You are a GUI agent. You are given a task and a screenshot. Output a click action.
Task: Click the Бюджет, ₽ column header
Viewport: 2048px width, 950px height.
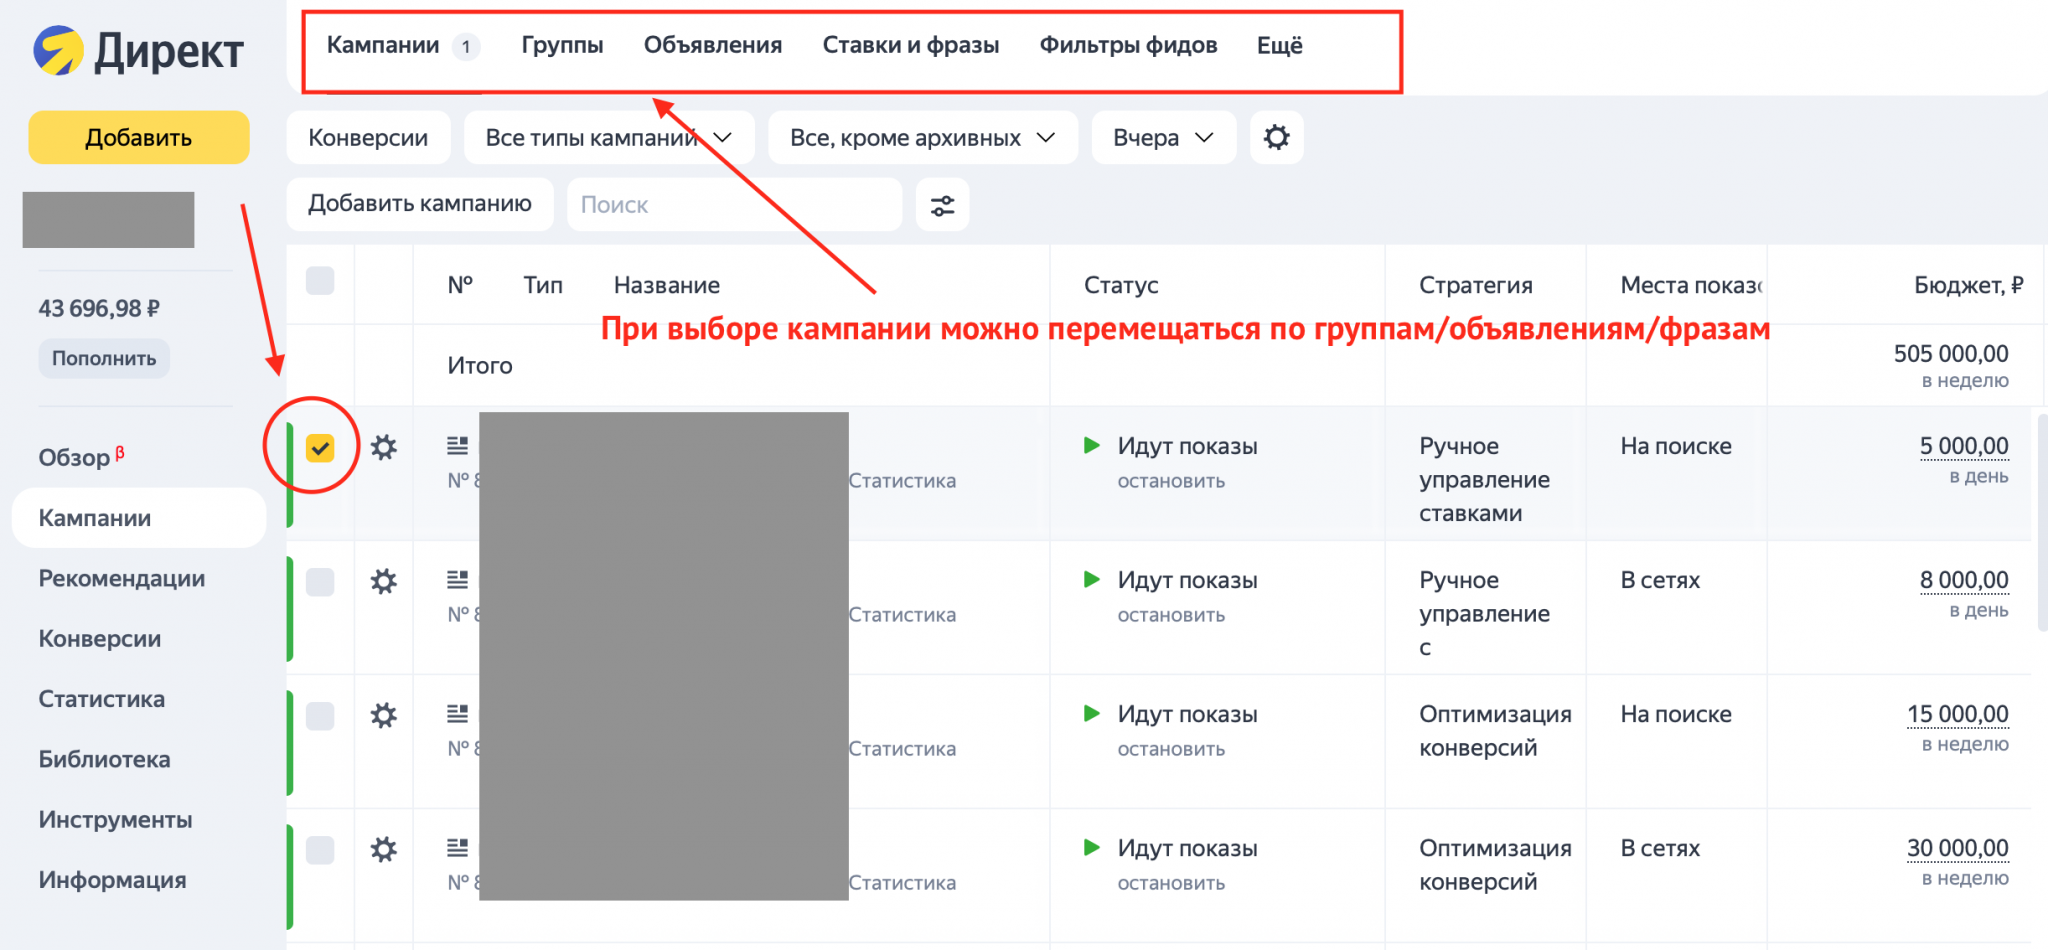[x=1968, y=285]
